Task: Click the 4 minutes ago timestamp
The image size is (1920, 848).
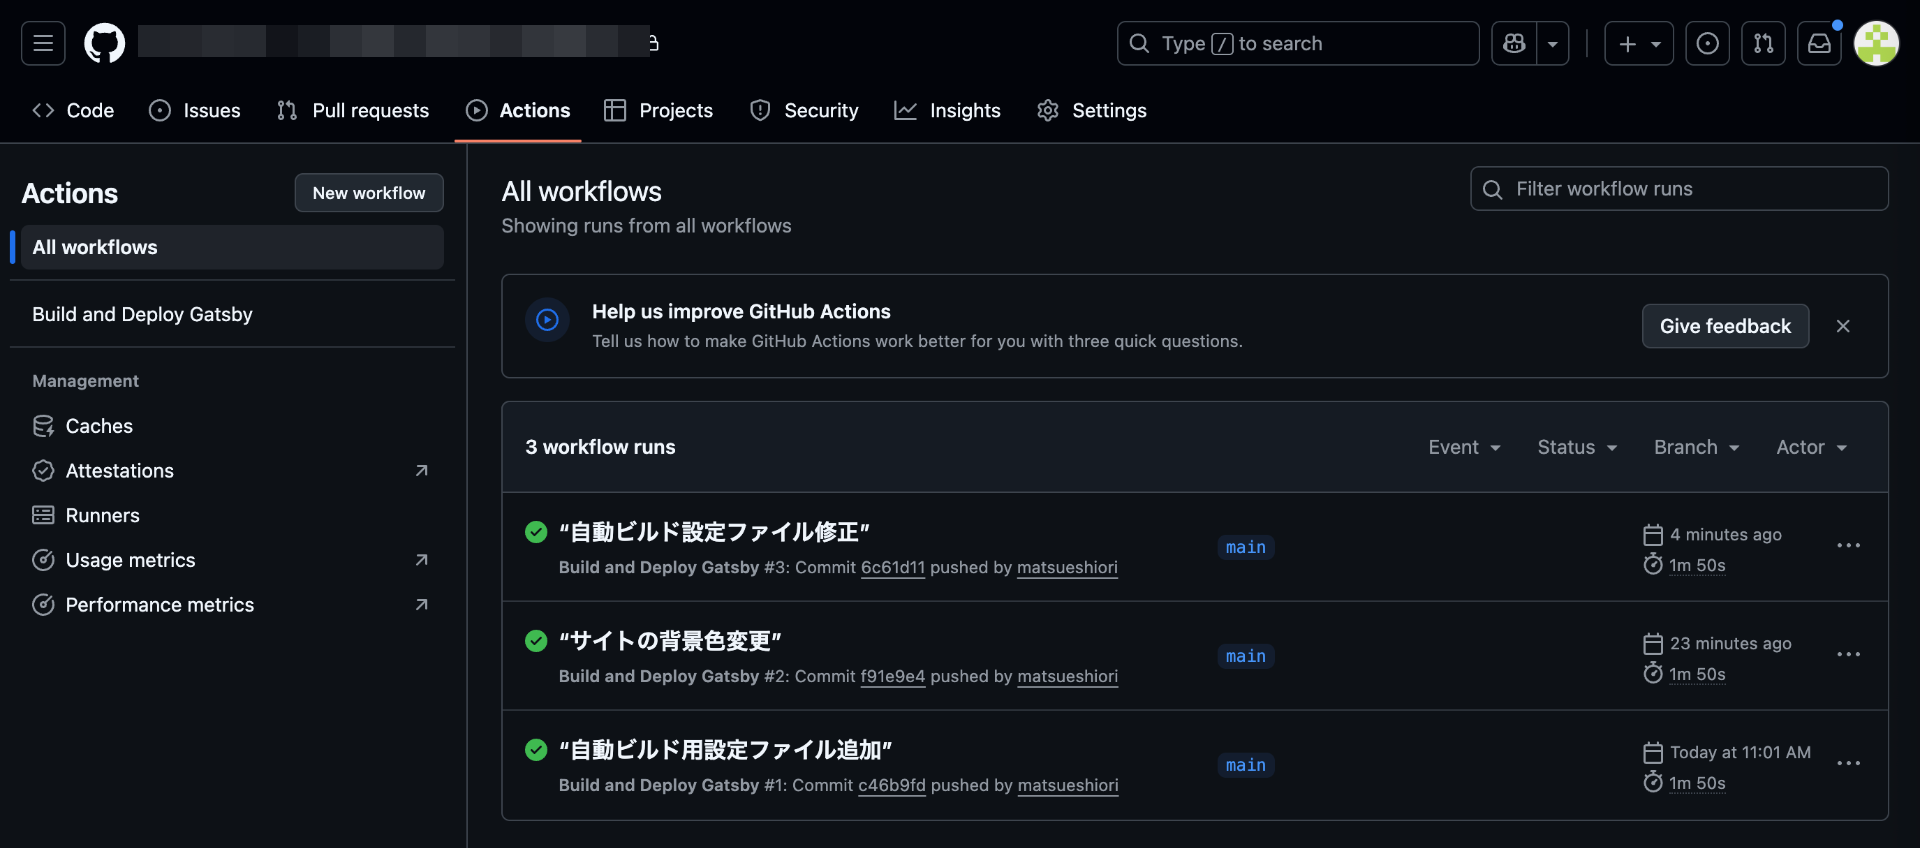Action: pyautogui.click(x=1726, y=534)
